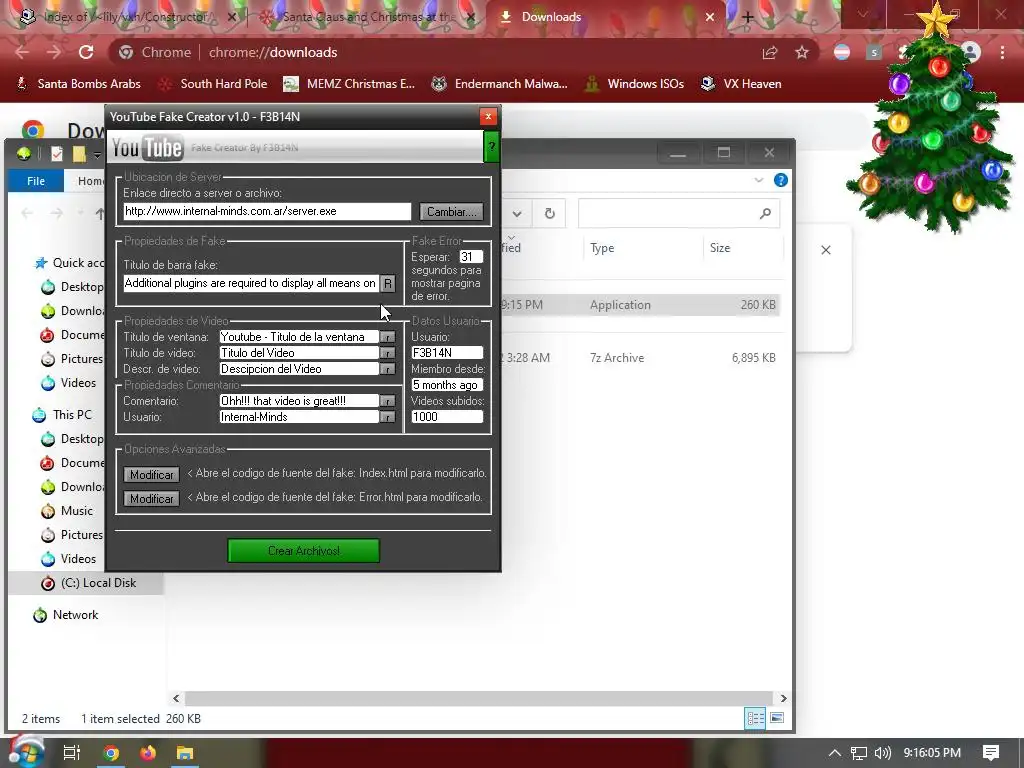
Task: Click the Miembro desde field
Action: click(447, 385)
